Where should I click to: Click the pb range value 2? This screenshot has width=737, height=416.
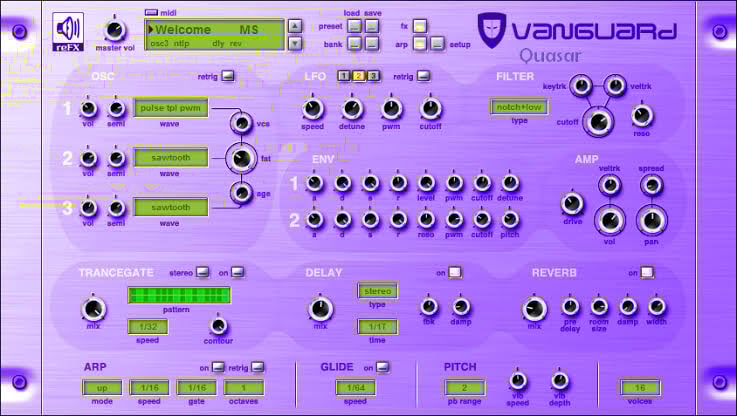[x=464, y=388]
